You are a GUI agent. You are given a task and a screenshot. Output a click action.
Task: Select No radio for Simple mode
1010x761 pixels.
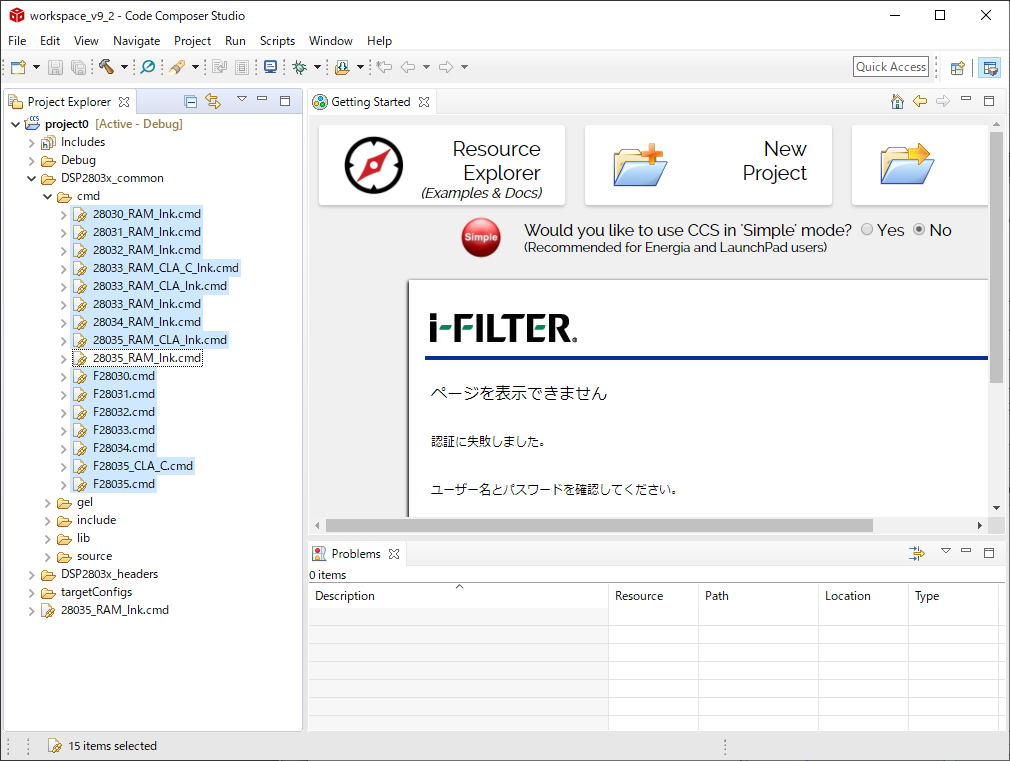pos(919,230)
